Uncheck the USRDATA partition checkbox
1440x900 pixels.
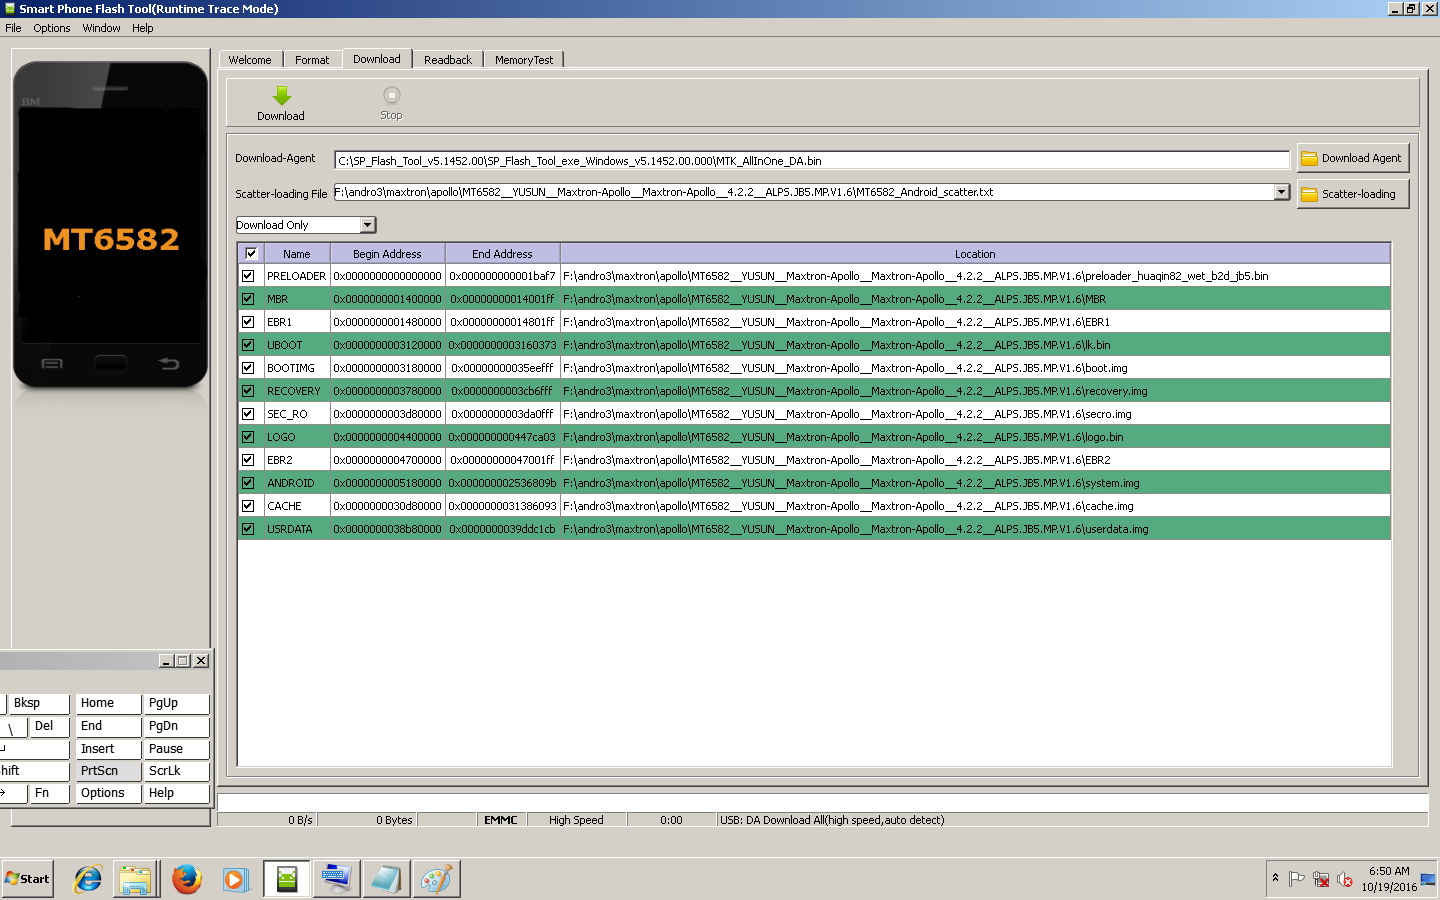[x=248, y=529]
